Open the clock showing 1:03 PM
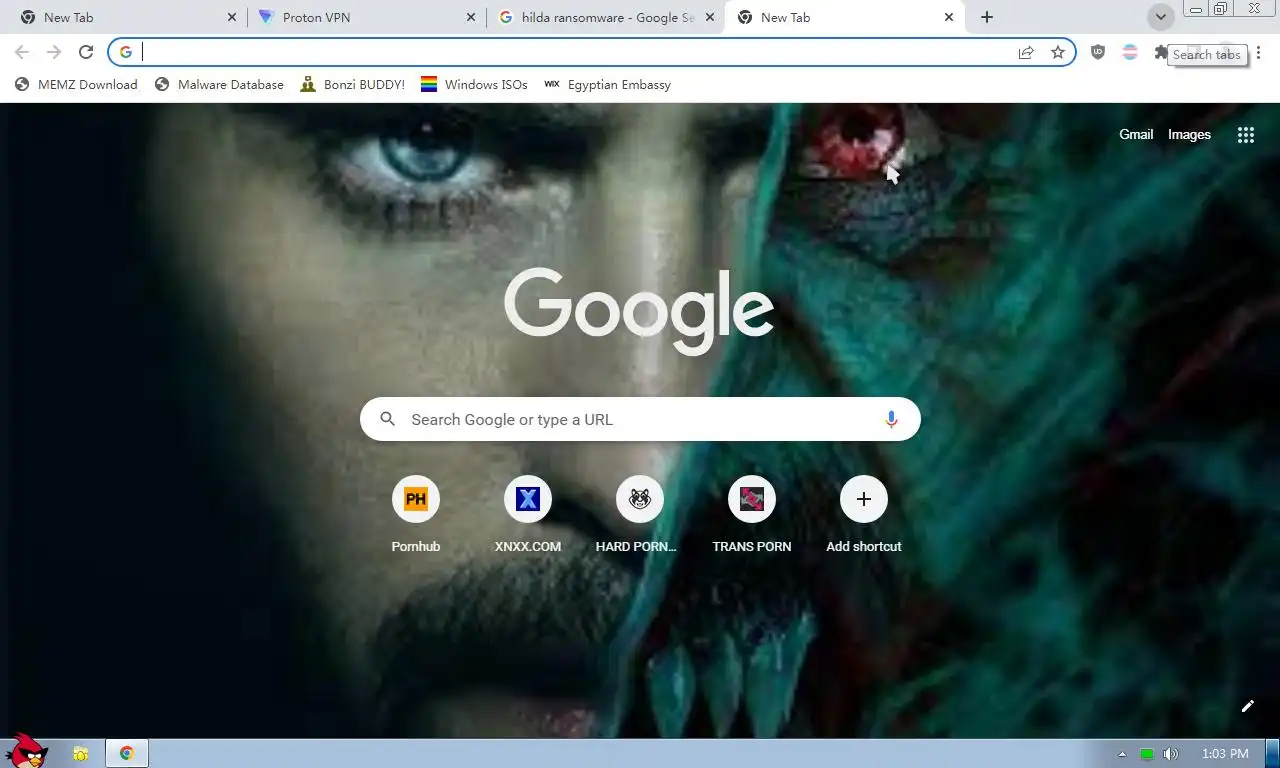Screen dimensions: 1280x768 [1225, 754]
